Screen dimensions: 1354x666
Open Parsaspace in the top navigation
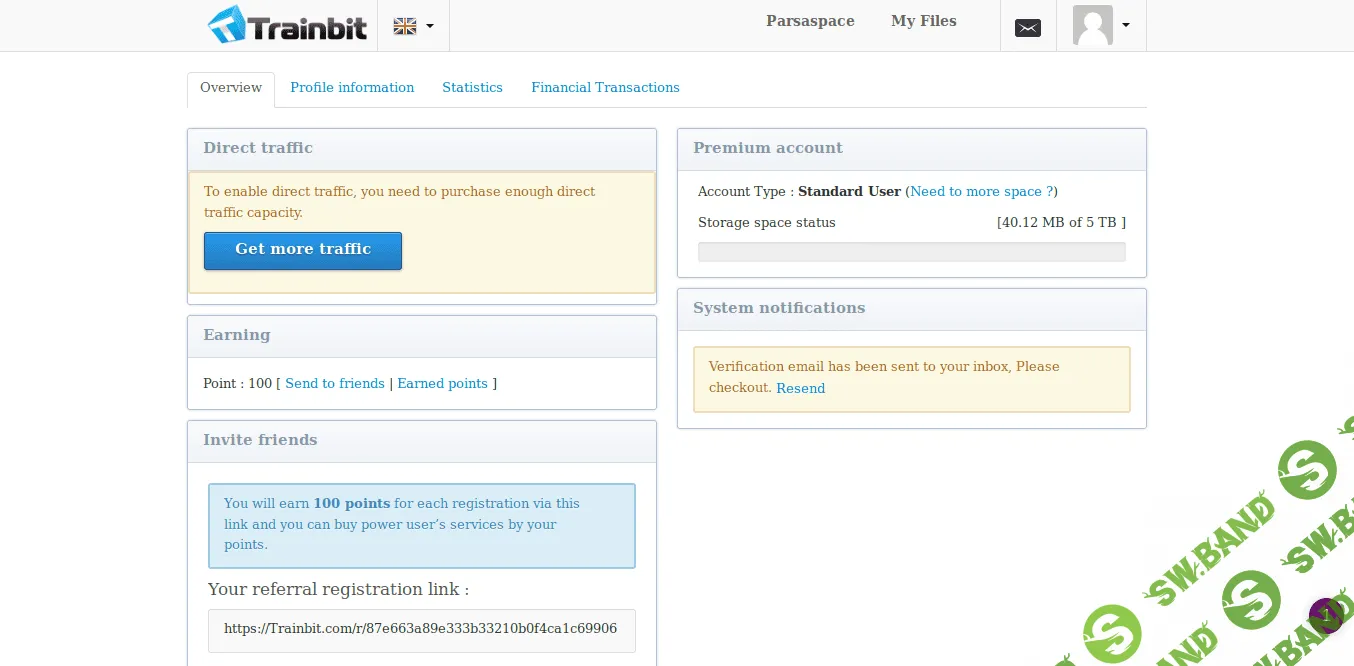click(810, 21)
